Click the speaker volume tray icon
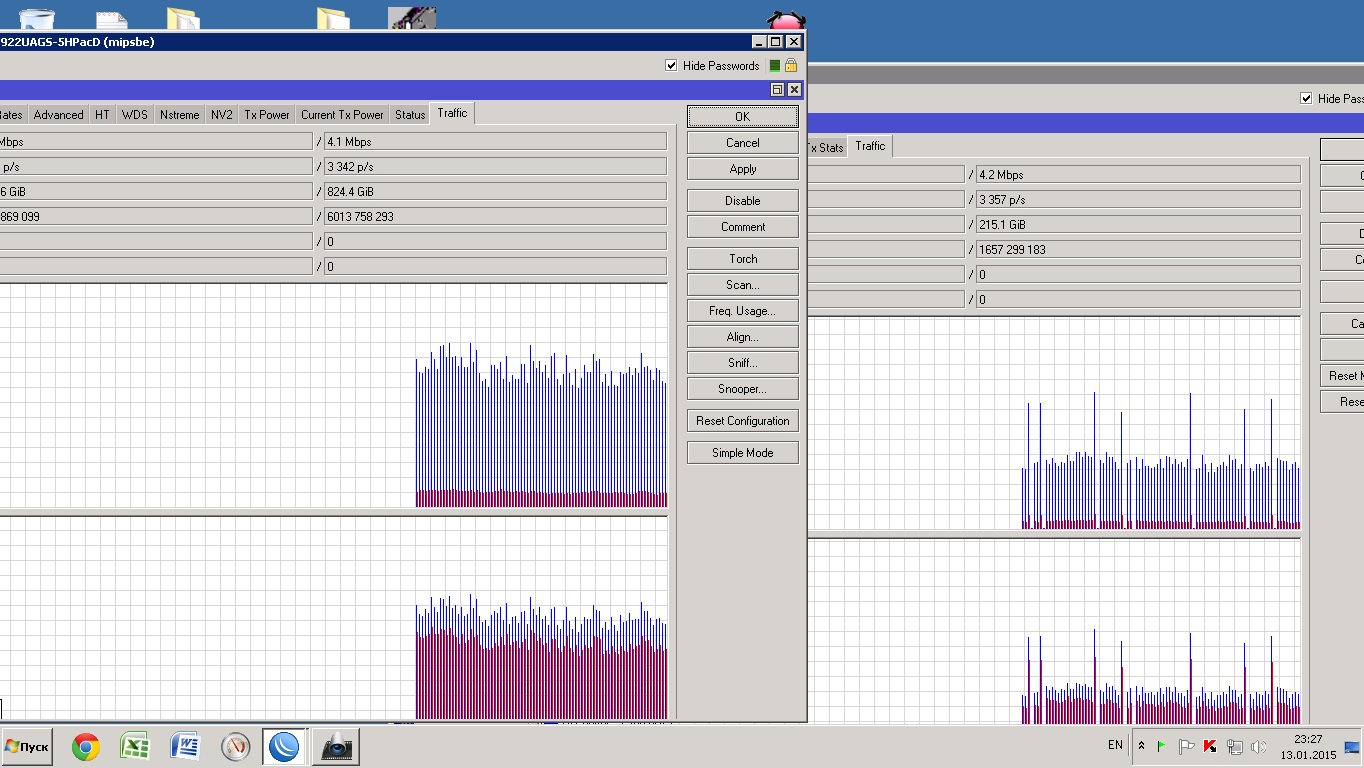1364x768 pixels. click(1258, 746)
